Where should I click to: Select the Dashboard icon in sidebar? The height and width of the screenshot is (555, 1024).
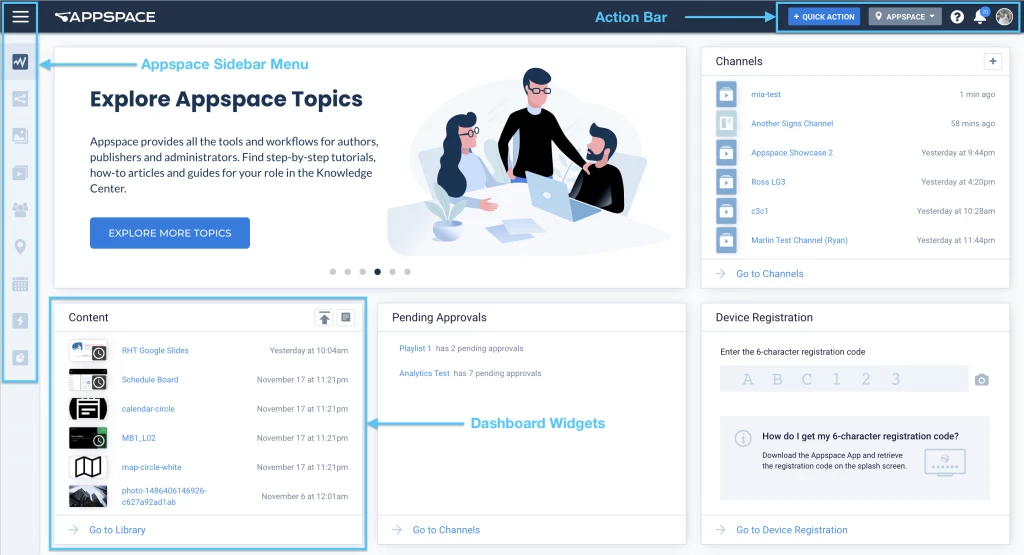[20, 62]
